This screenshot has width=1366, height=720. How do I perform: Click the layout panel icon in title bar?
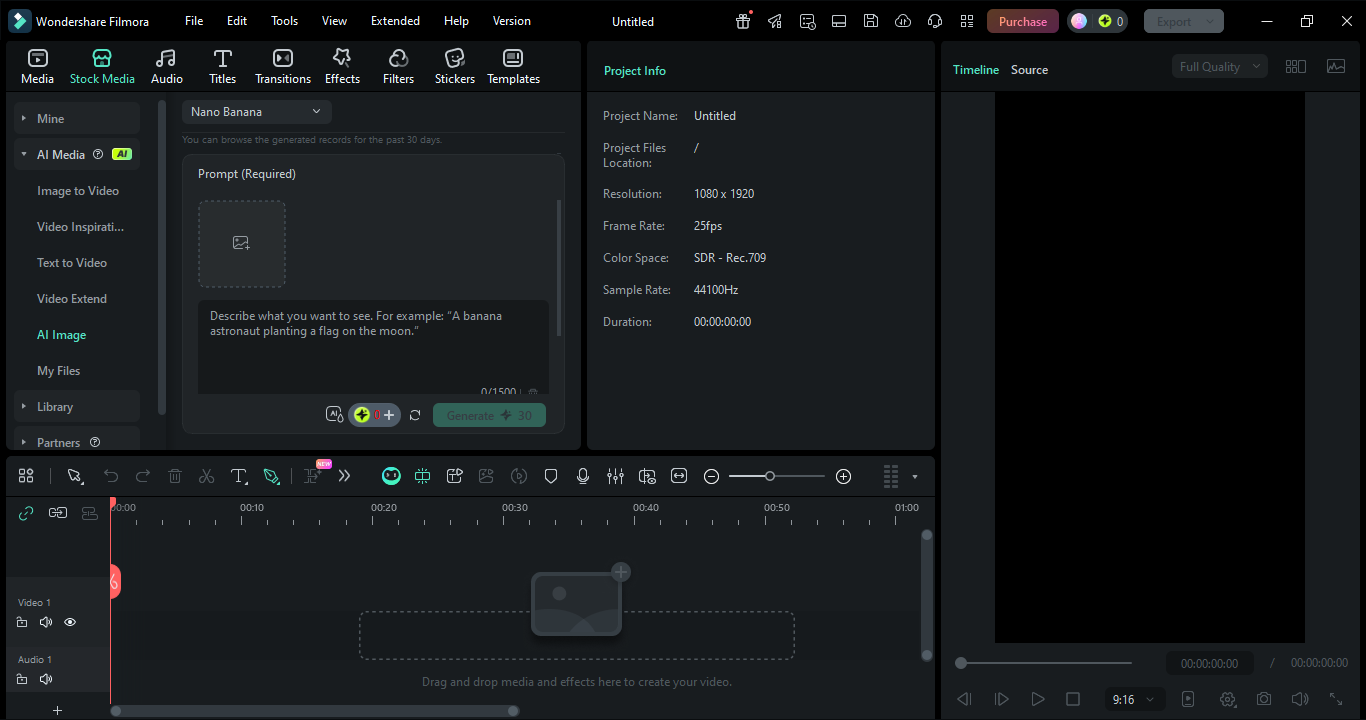(x=839, y=21)
